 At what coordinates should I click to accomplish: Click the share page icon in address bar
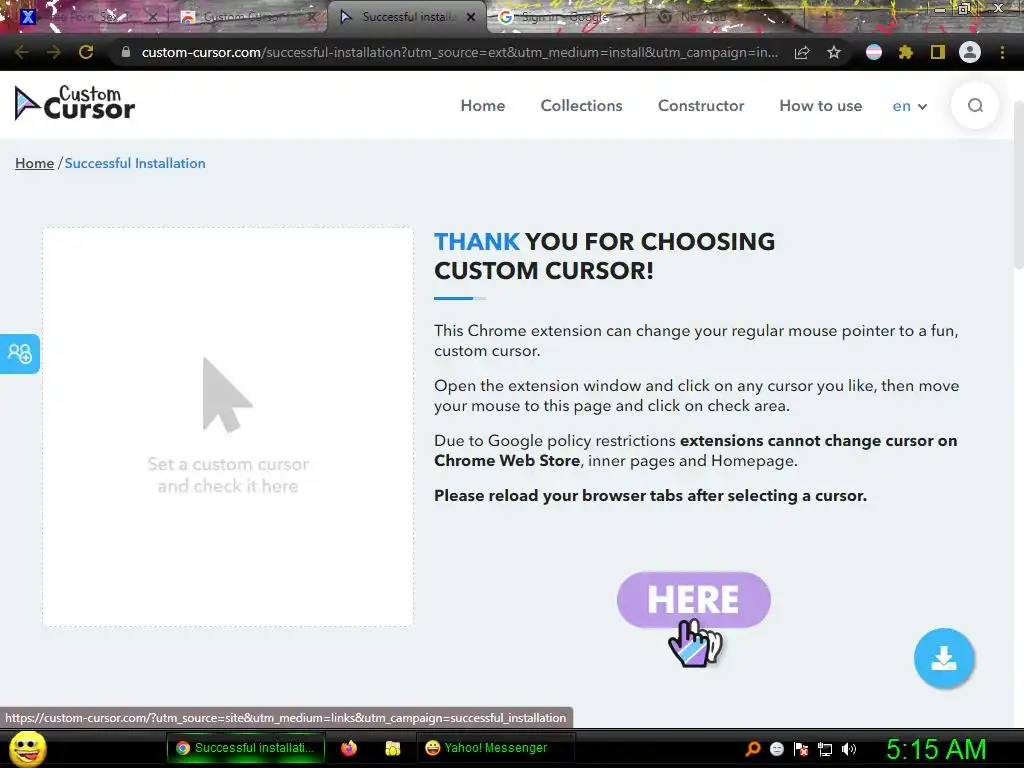[802, 52]
